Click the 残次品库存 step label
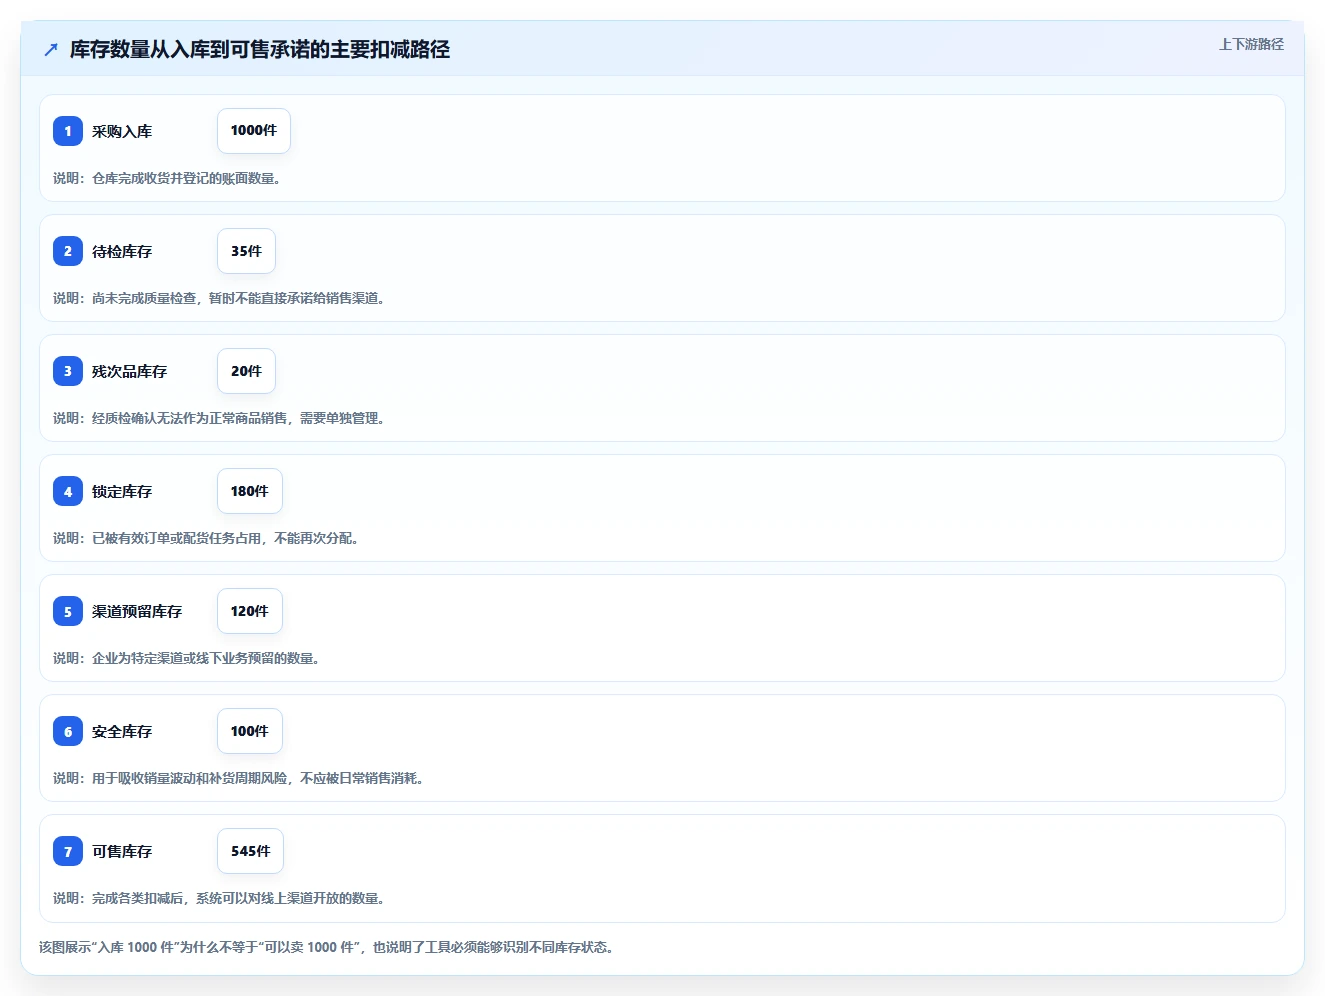This screenshot has width=1325, height=996. click(x=130, y=371)
